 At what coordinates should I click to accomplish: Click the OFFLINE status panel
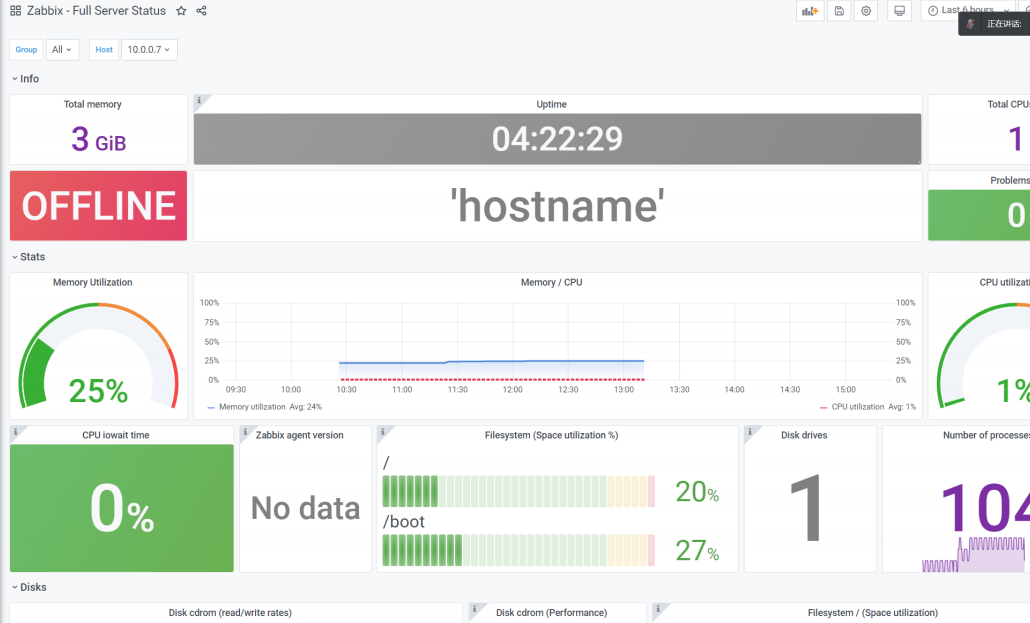[x=99, y=206]
